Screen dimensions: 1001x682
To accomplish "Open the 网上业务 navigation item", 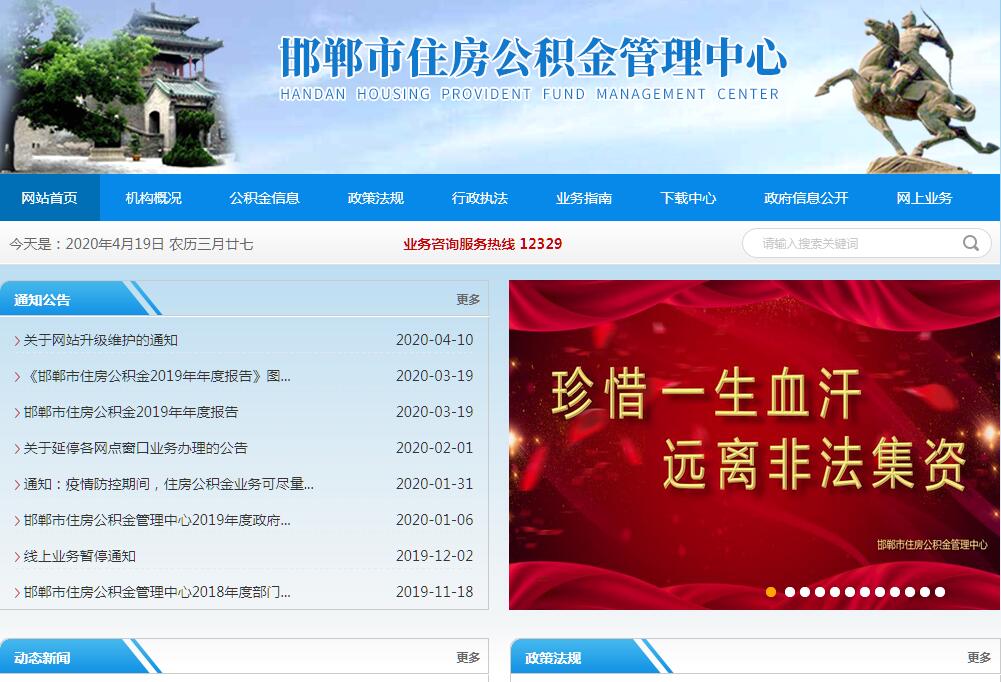I will [x=923, y=198].
